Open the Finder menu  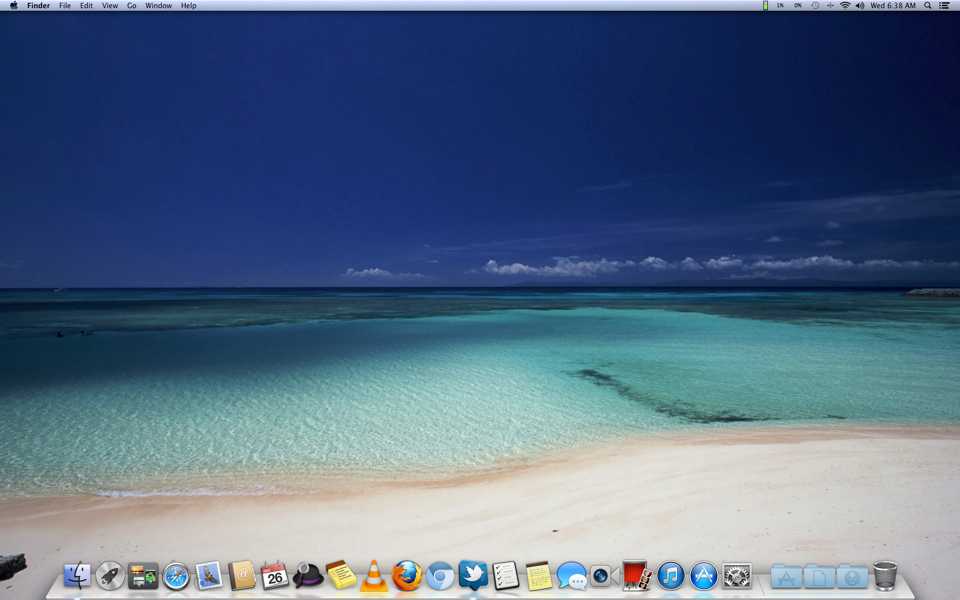39,6
